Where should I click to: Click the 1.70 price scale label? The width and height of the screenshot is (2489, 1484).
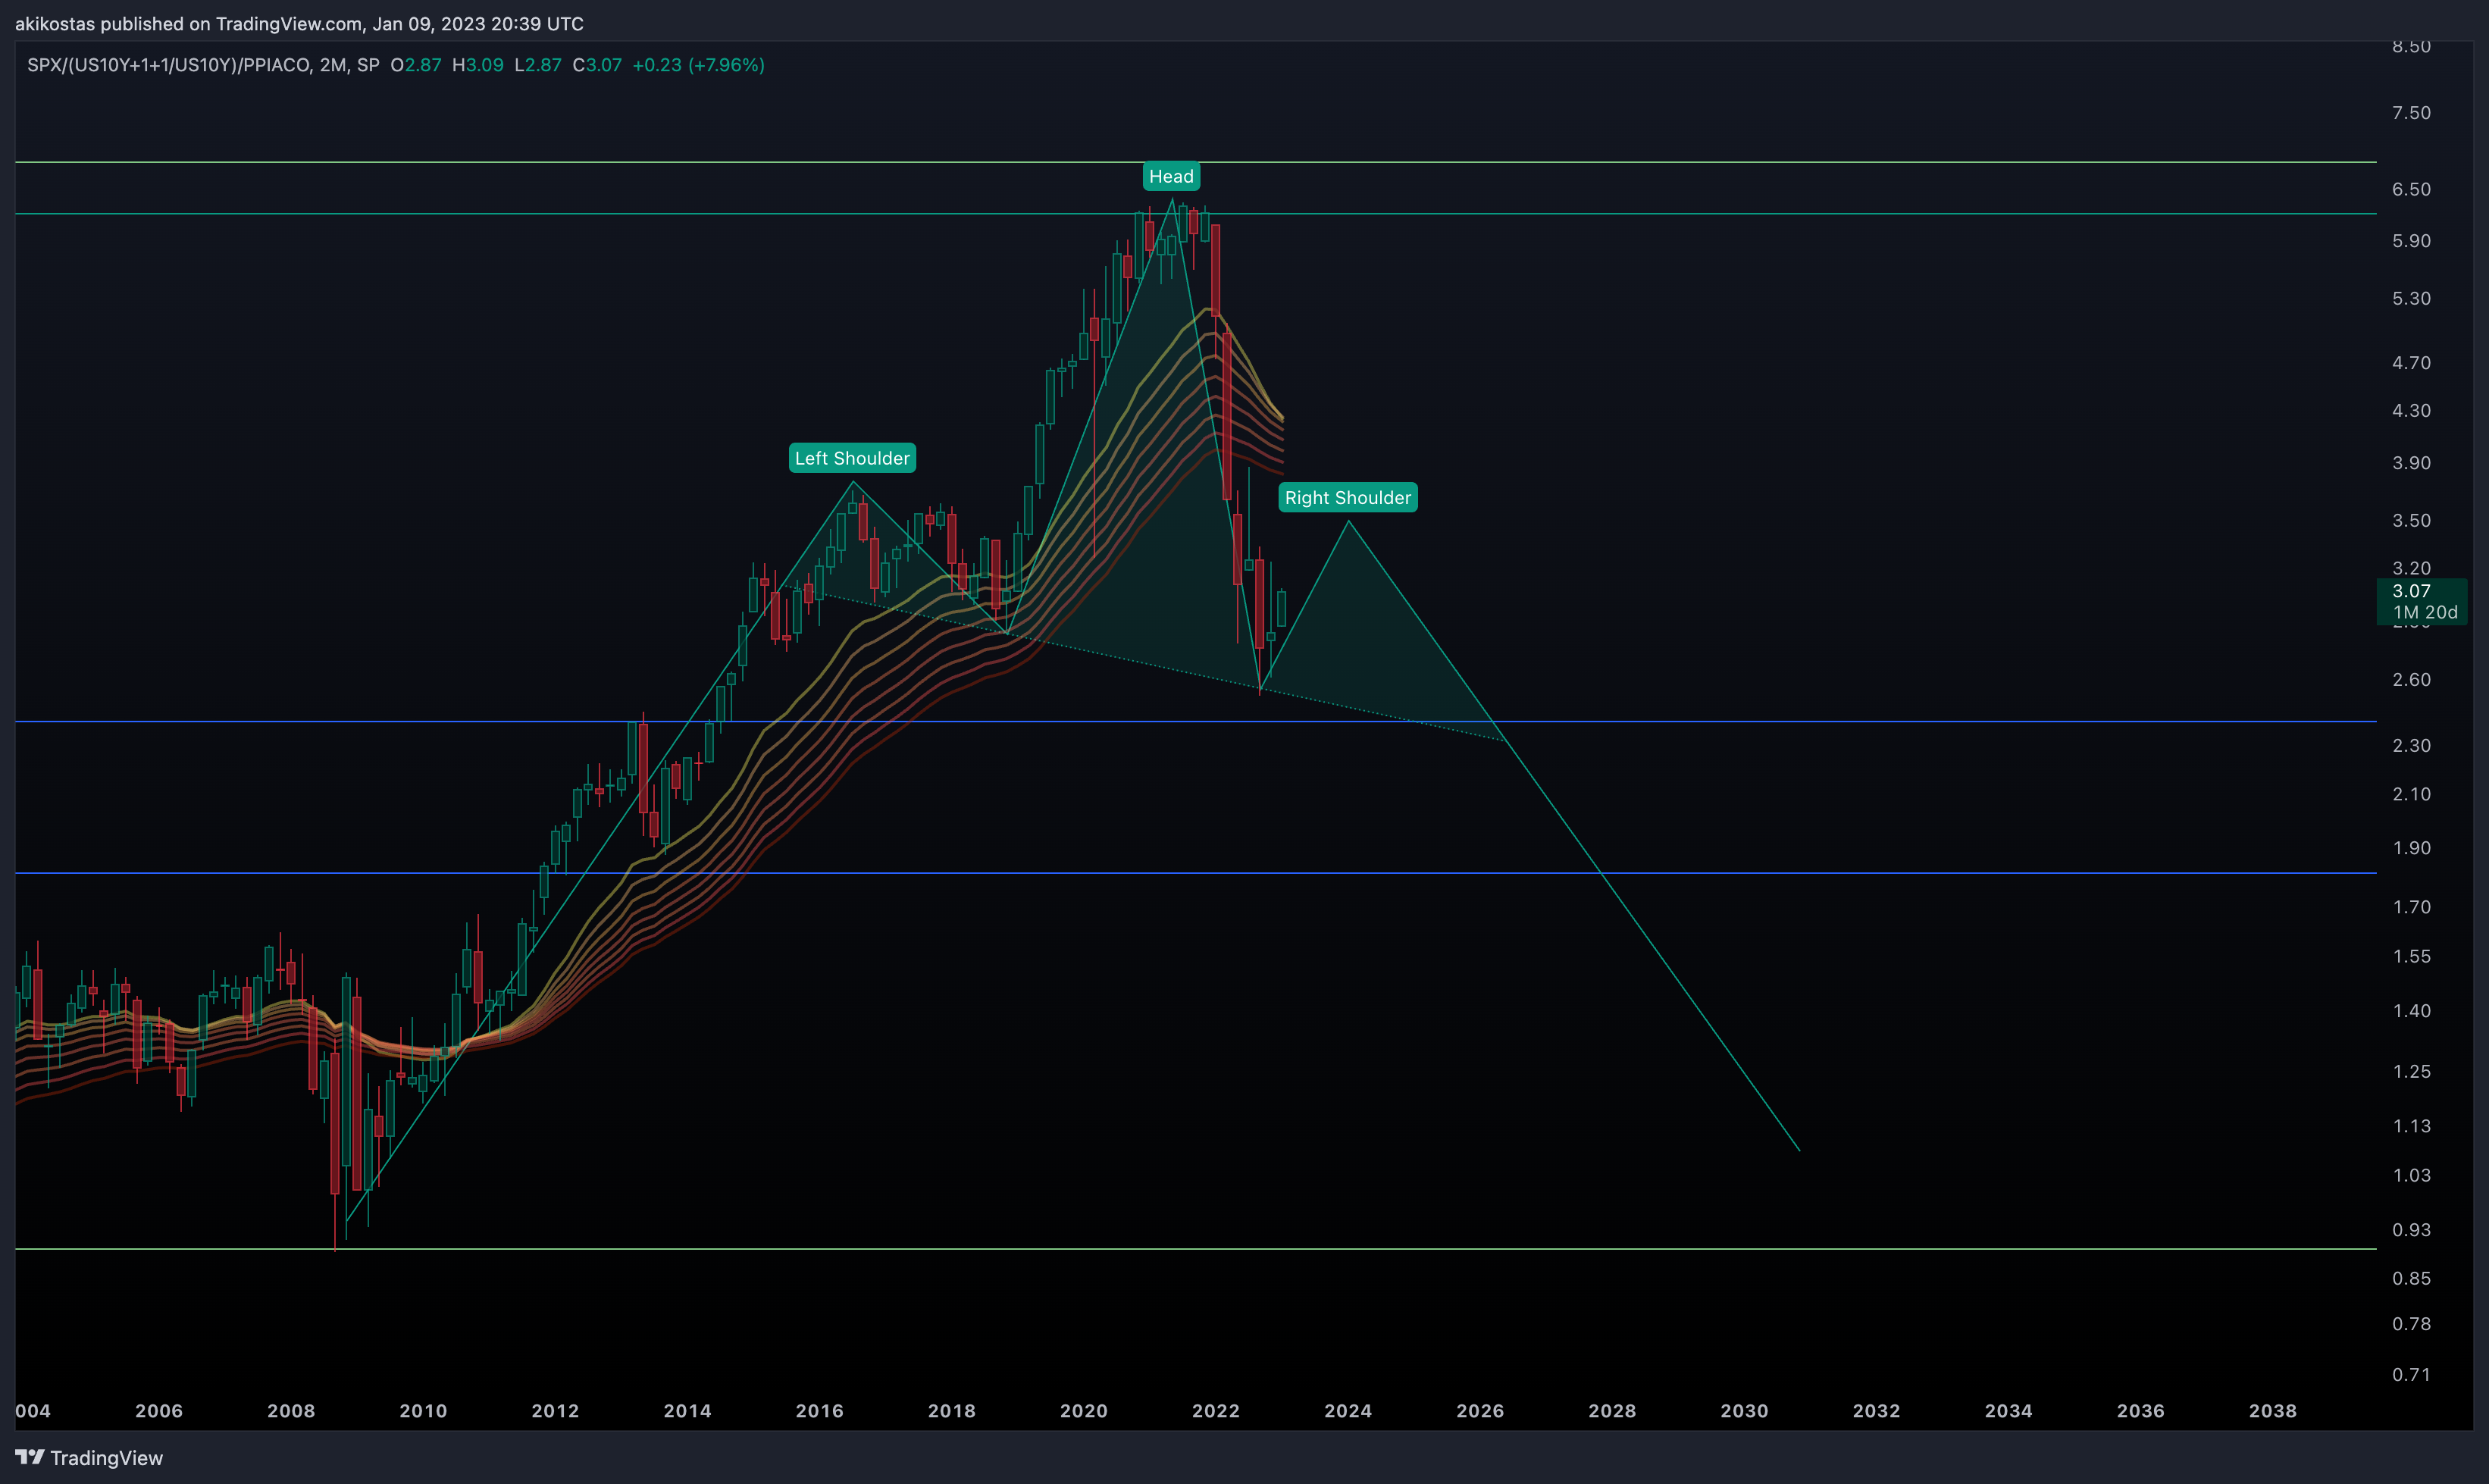pos(2411,907)
